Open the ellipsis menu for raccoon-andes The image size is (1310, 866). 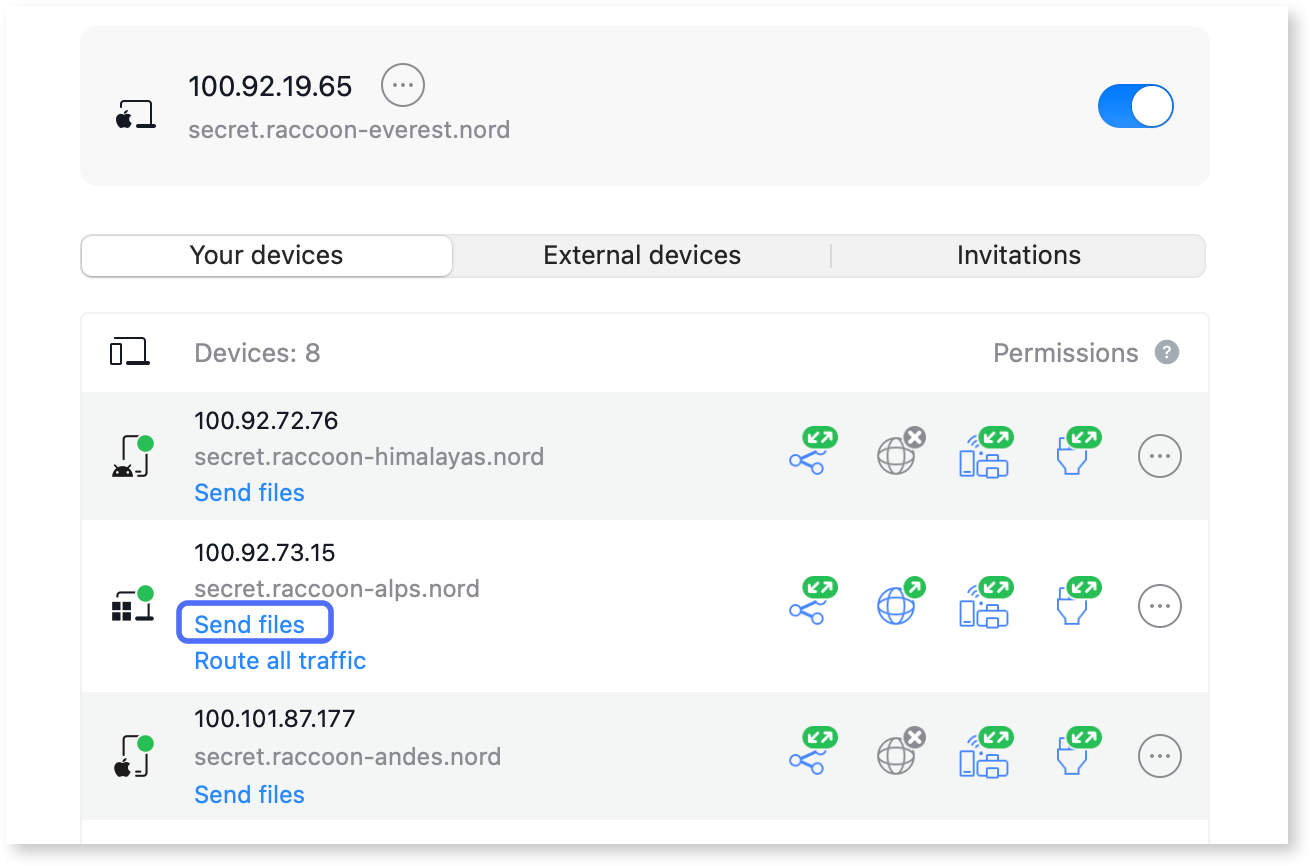point(1159,756)
